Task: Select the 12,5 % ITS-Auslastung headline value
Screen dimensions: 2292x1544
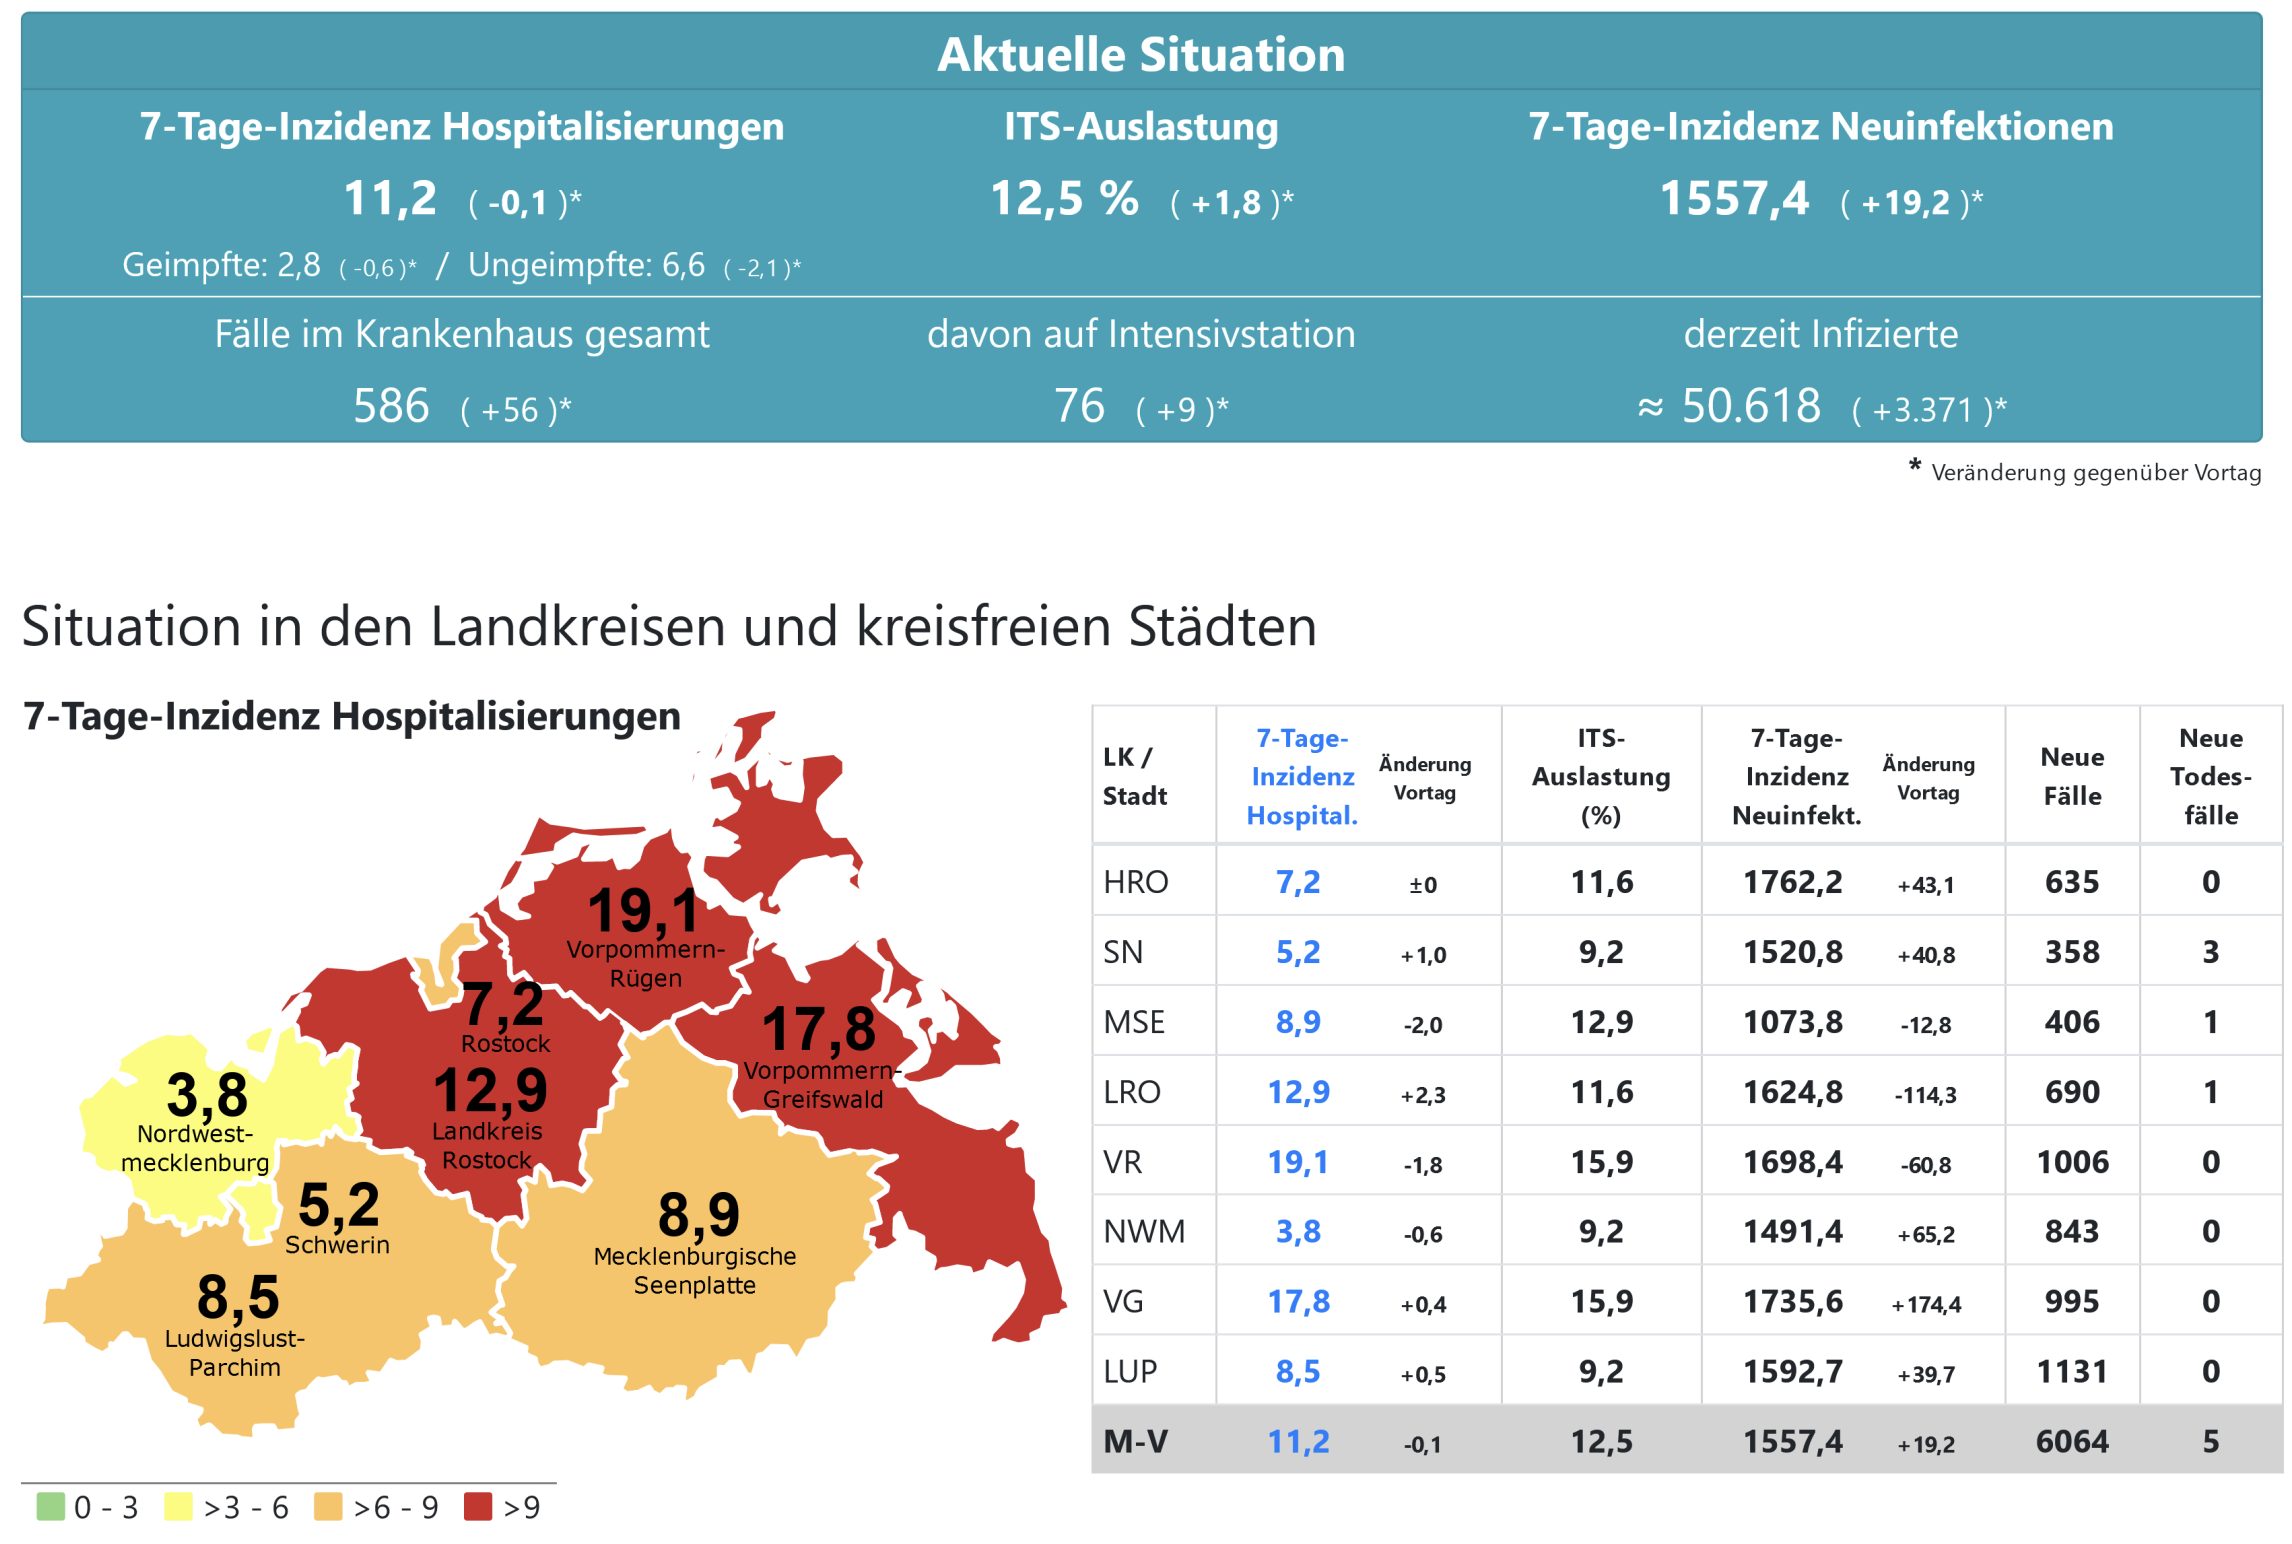Action: pos(1064,198)
